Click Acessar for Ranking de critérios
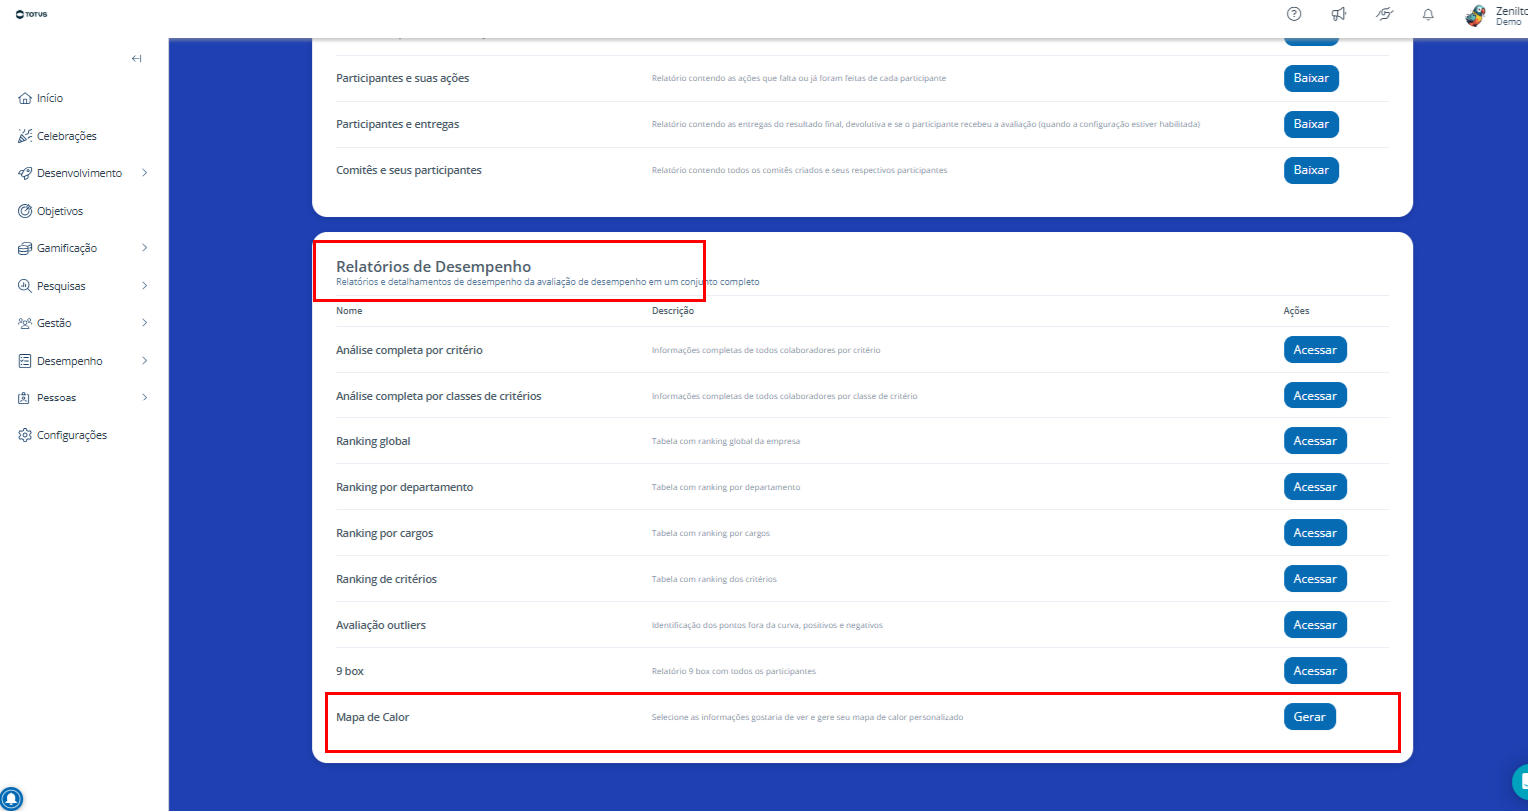The height and width of the screenshot is (811, 1528). (x=1315, y=579)
